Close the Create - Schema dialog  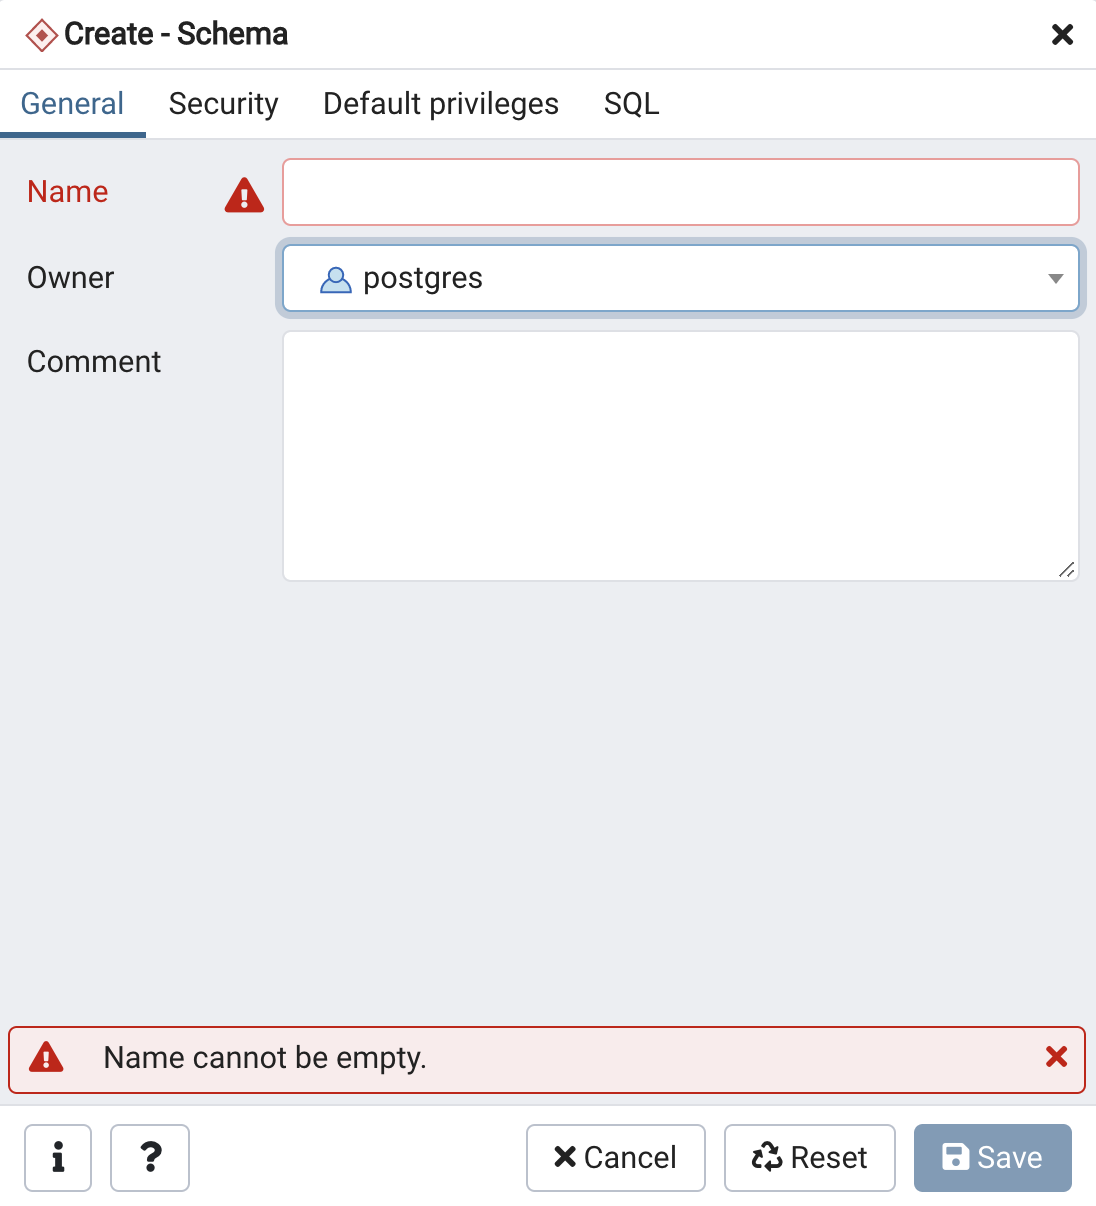click(1062, 35)
